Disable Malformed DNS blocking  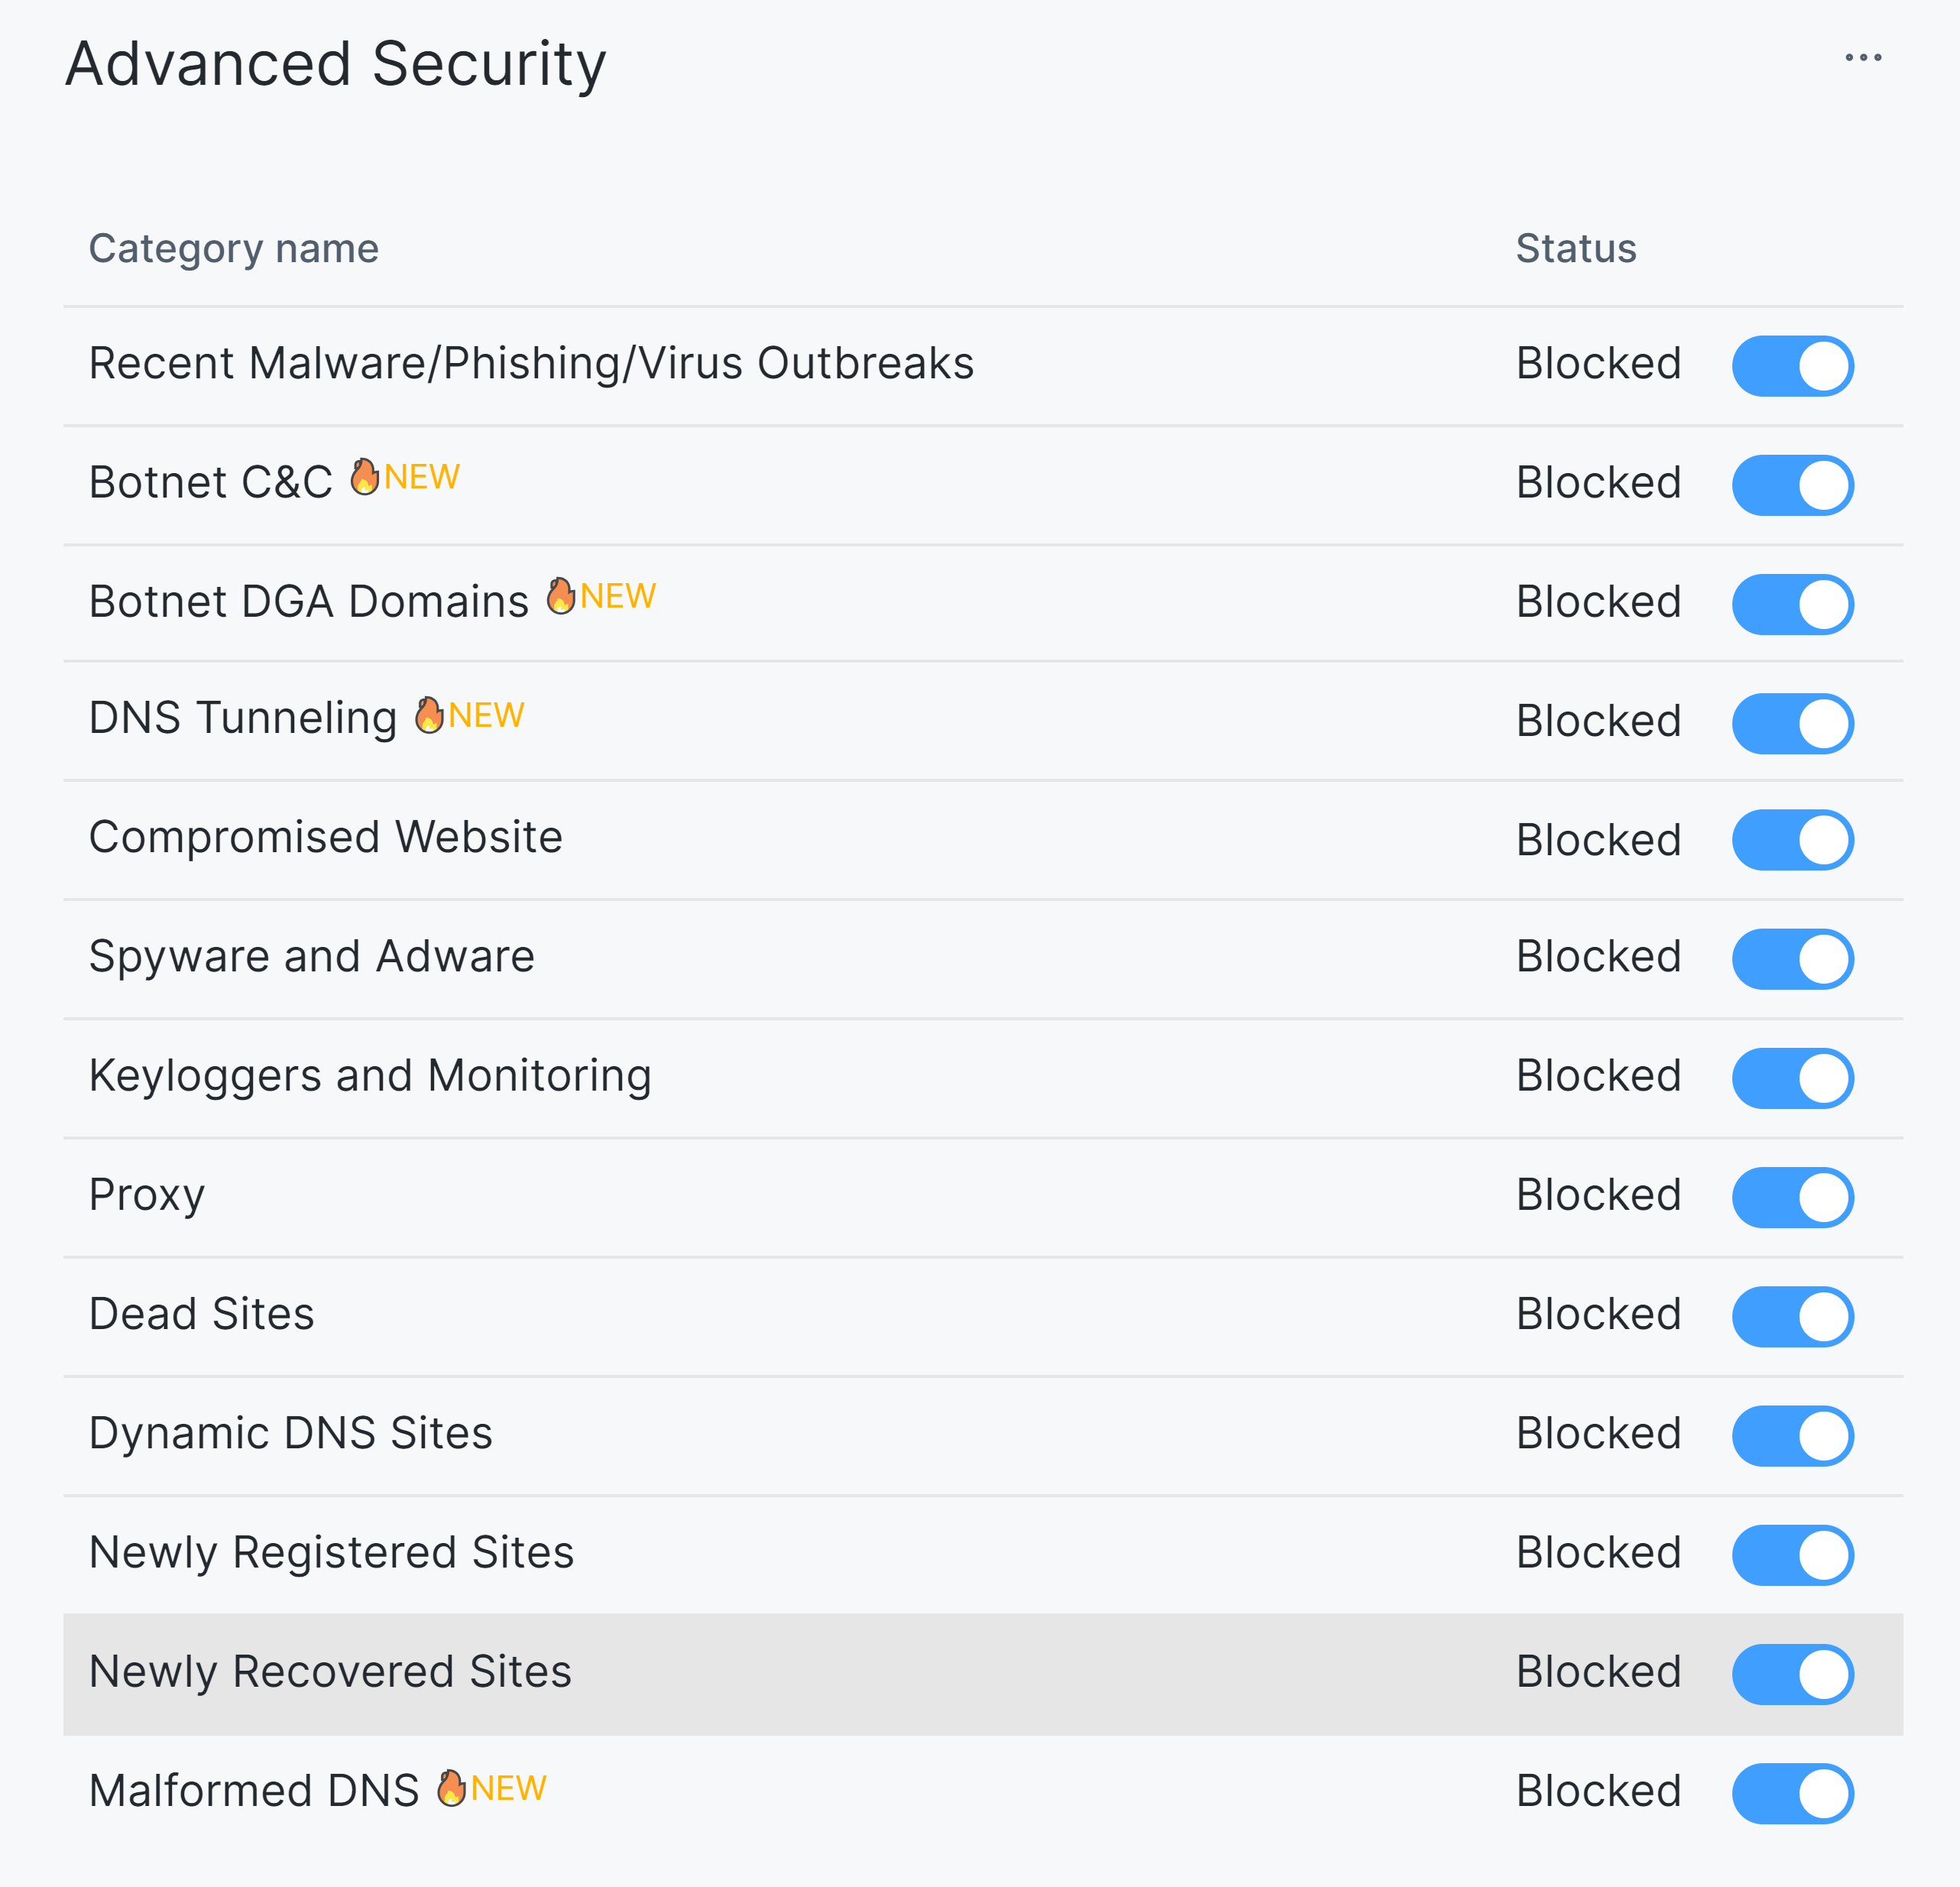coord(1793,1791)
